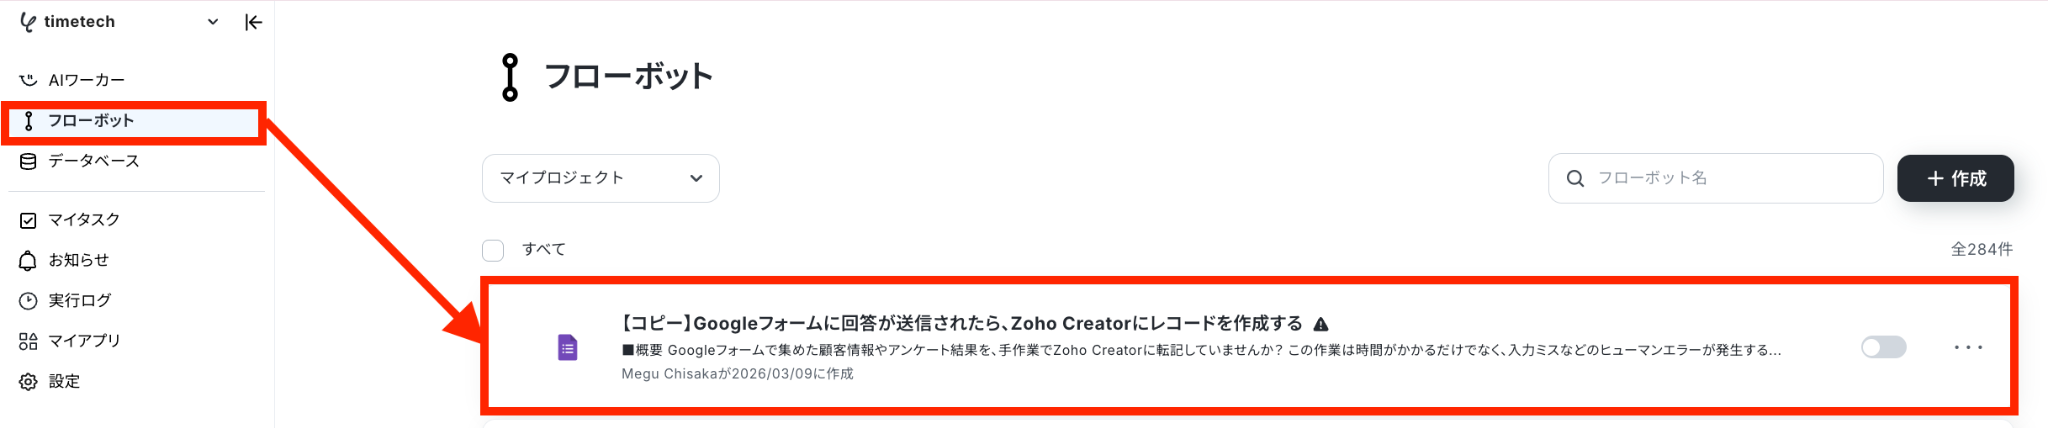The width and height of the screenshot is (2048, 428).
Task: Open マイタスク in the sidebar
Action: (x=134, y=220)
